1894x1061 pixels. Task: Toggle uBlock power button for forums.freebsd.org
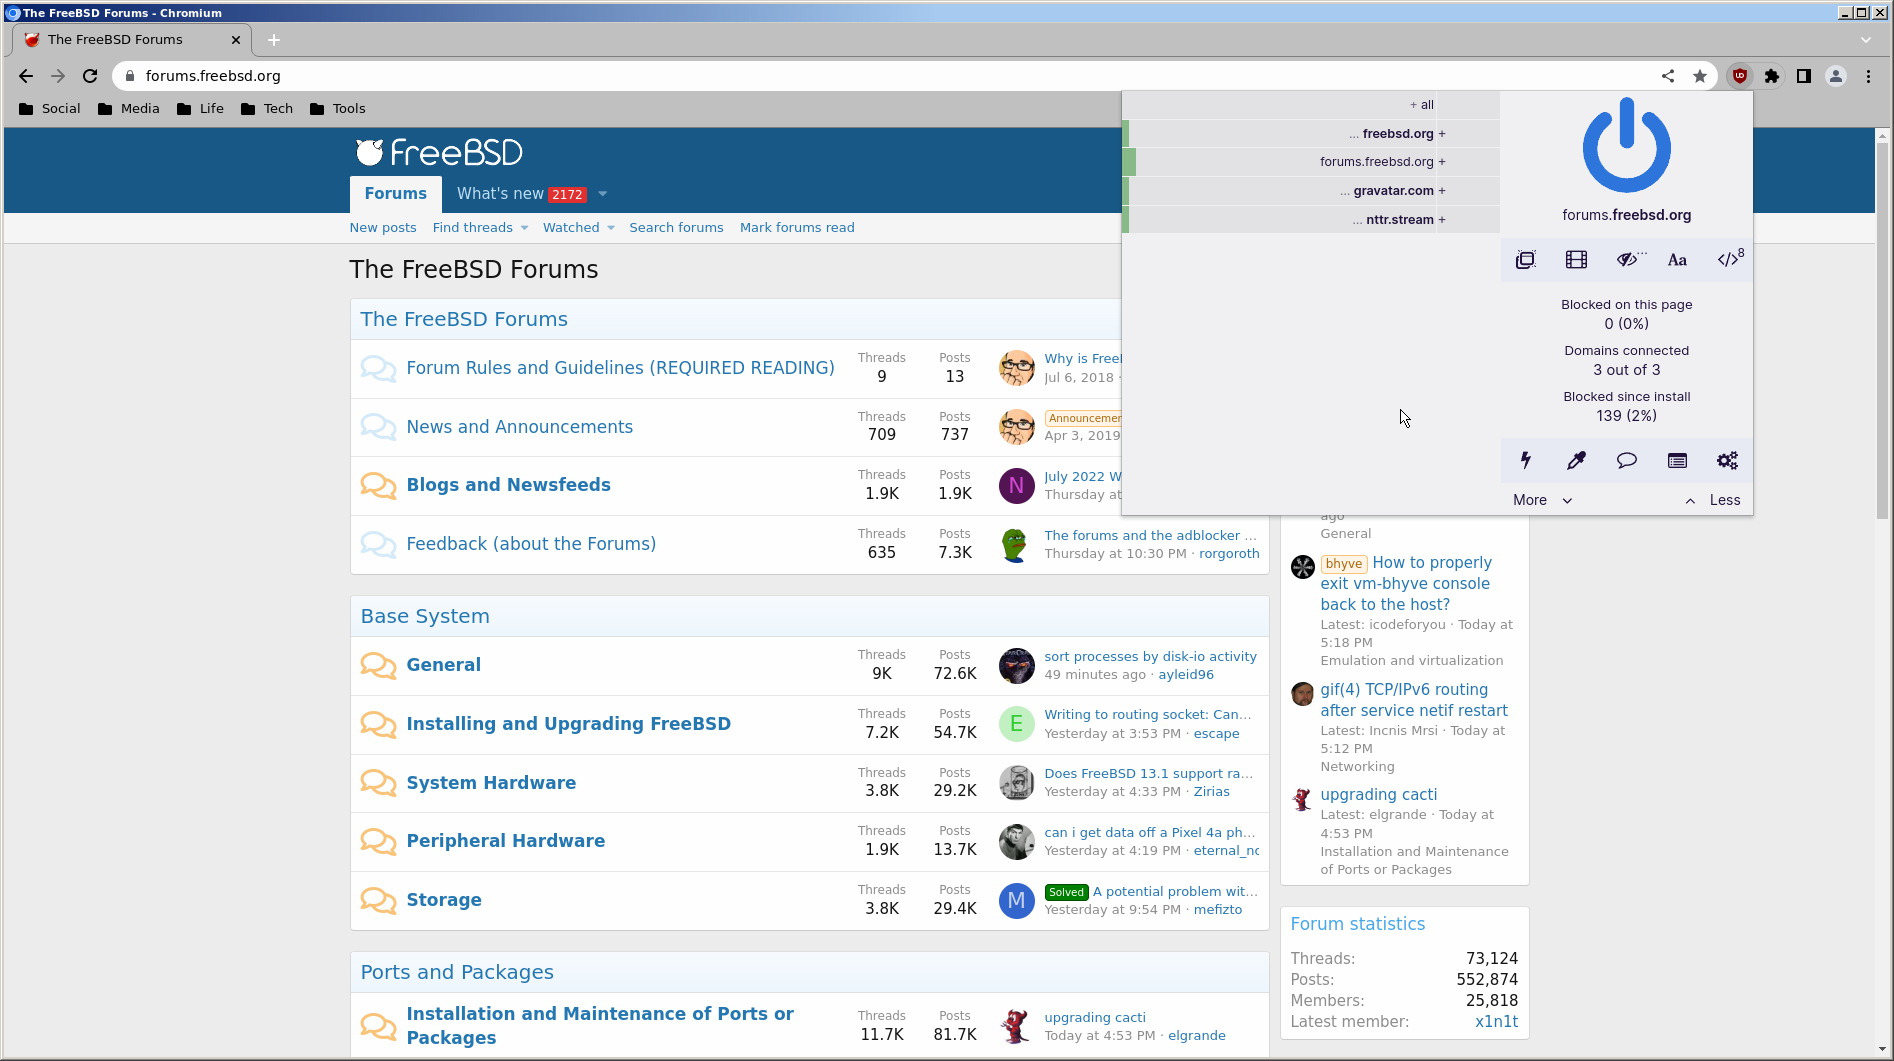coord(1626,148)
